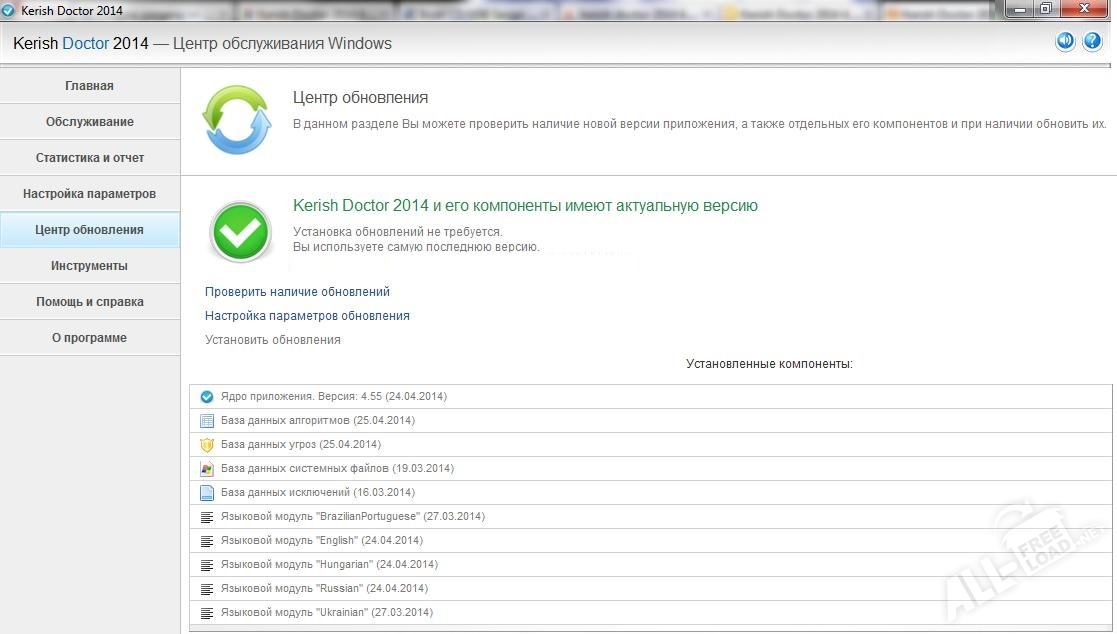Click the sound speaker icon in header
The height and width of the screenshot is (634, 1117).
1065,42
